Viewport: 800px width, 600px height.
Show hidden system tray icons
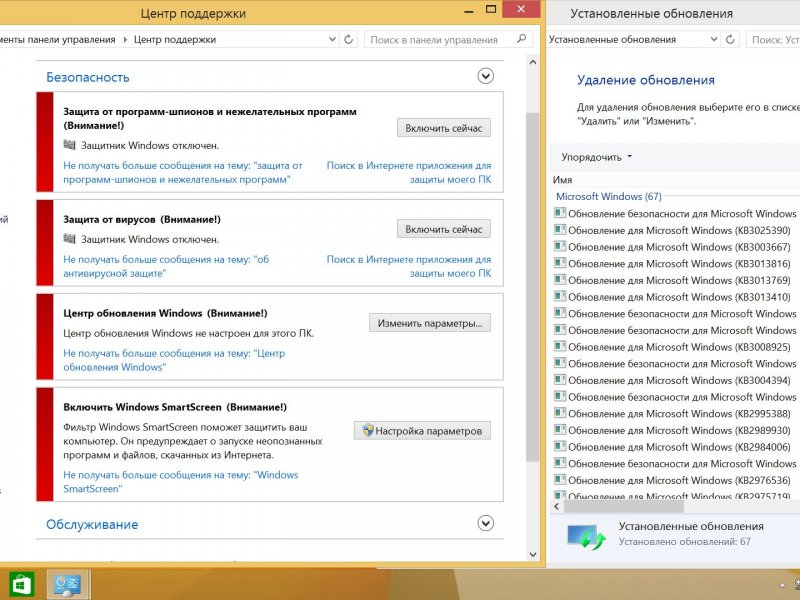pyautogui.click(x=782, y=586)
